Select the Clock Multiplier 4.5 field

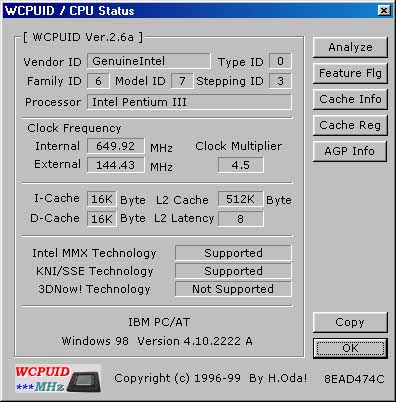240,165
